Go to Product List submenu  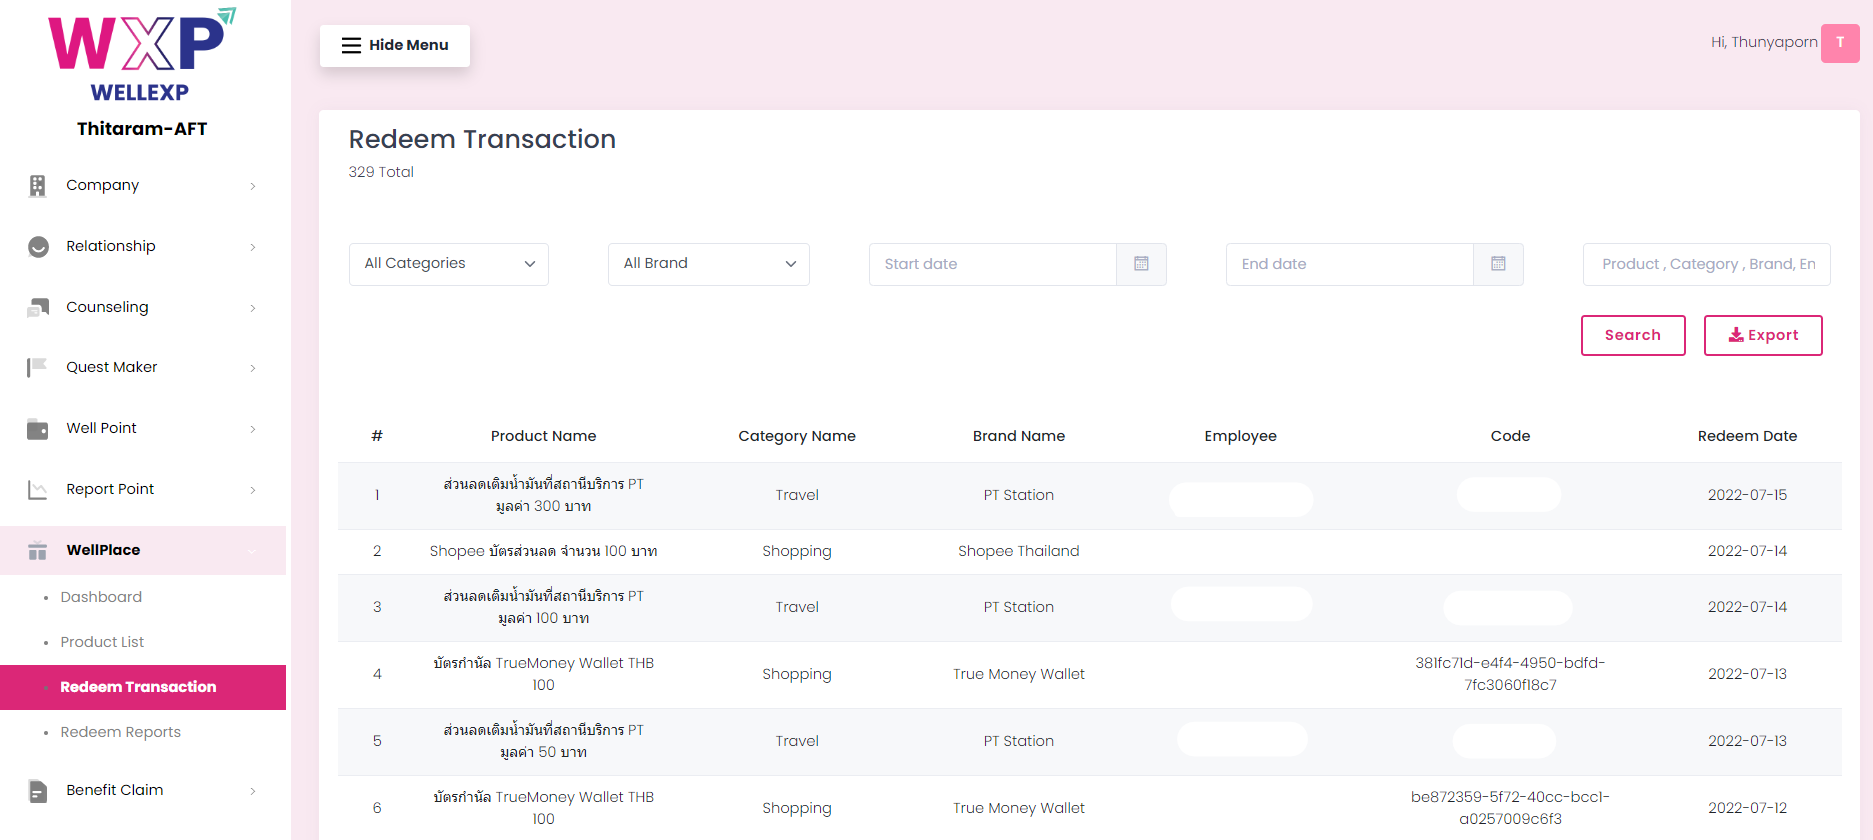102,642
